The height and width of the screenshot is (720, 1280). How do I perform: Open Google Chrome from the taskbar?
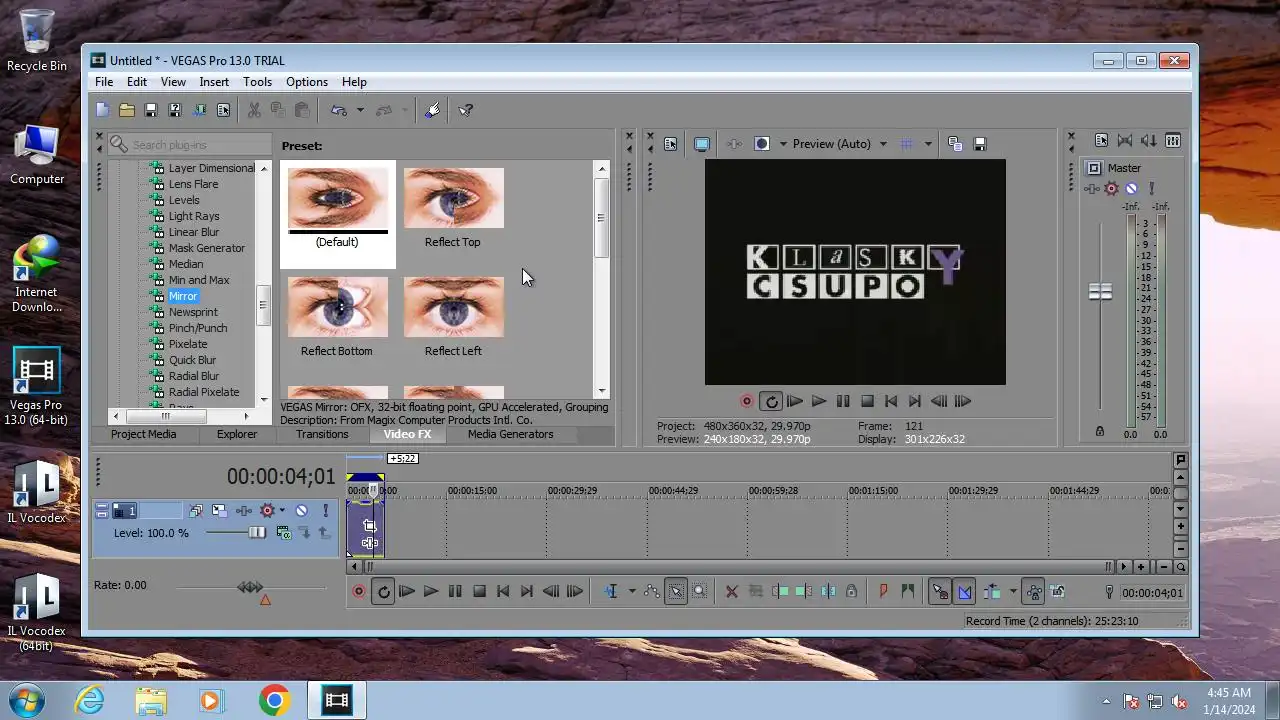pos(274,700)
